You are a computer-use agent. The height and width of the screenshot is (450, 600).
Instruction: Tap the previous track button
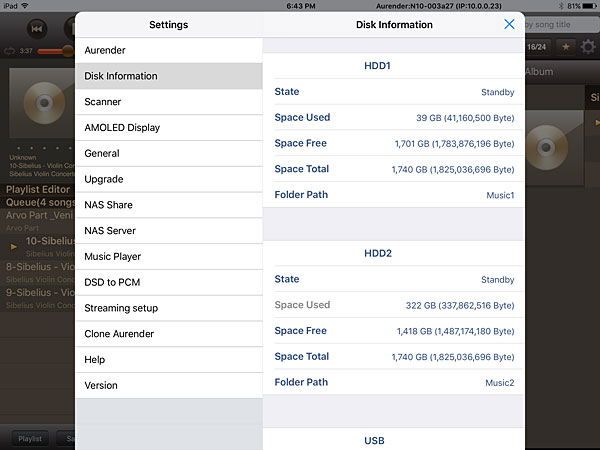click(37, 29)
